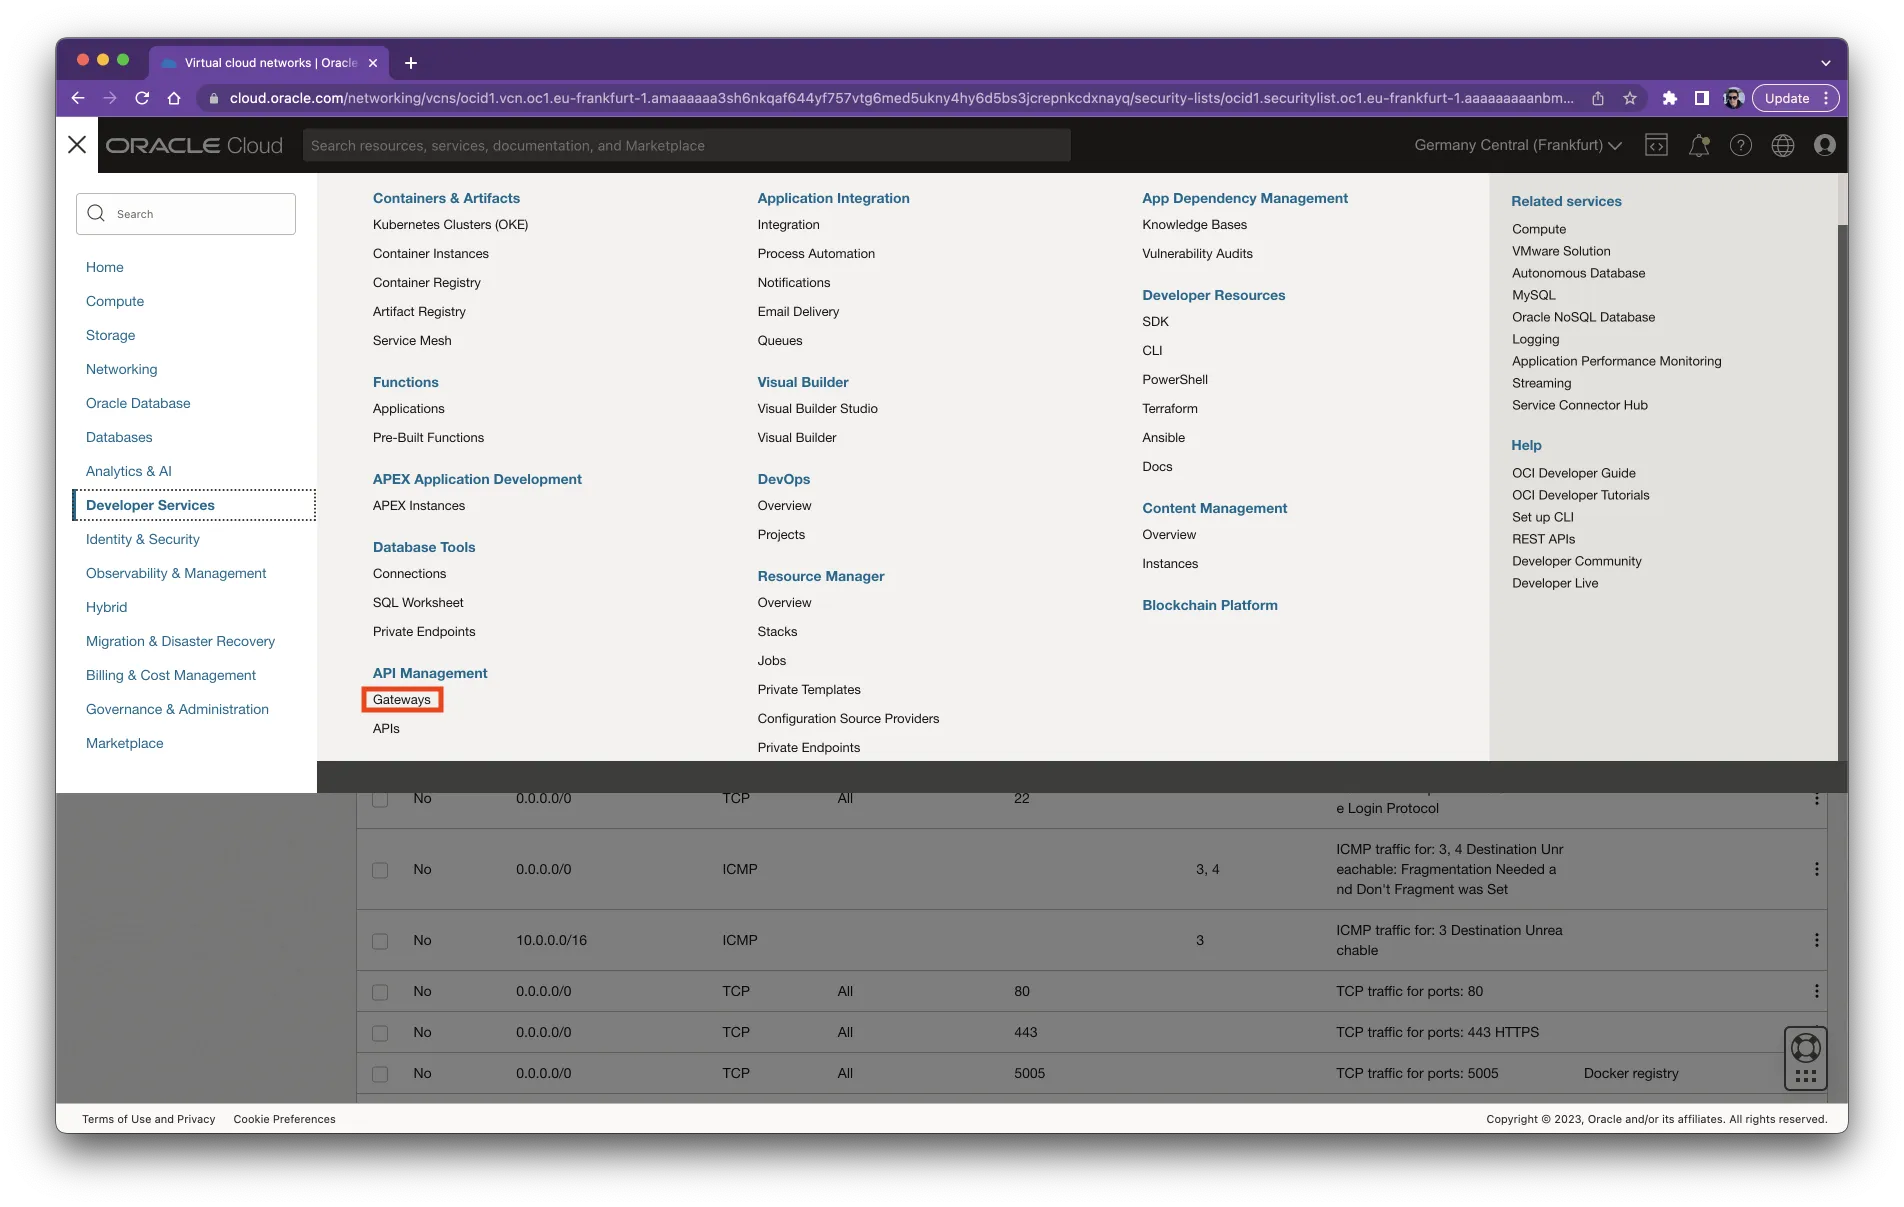Image resolution: width=1904 pixels, height=1207 pixels.
Task: Select checkbox for port 5005 rule
Action: (x=380, y=1074)
